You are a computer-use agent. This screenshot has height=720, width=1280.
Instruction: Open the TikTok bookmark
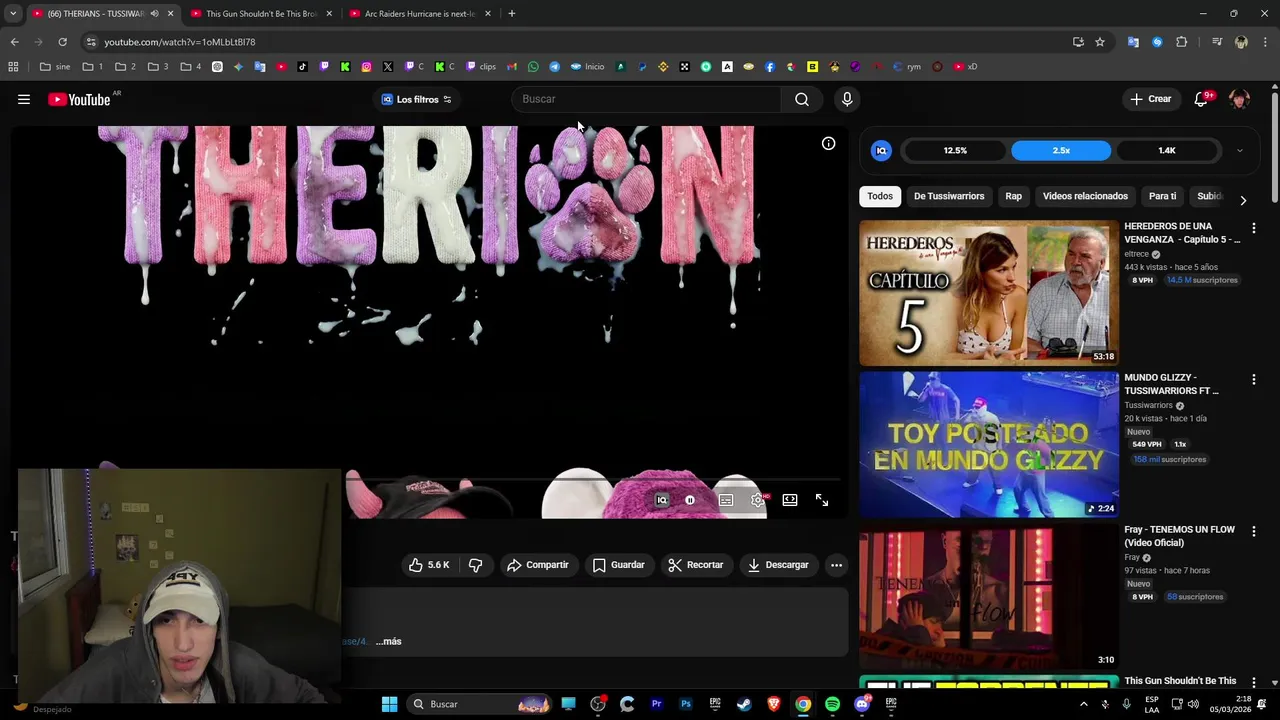(x=302, y=67)
